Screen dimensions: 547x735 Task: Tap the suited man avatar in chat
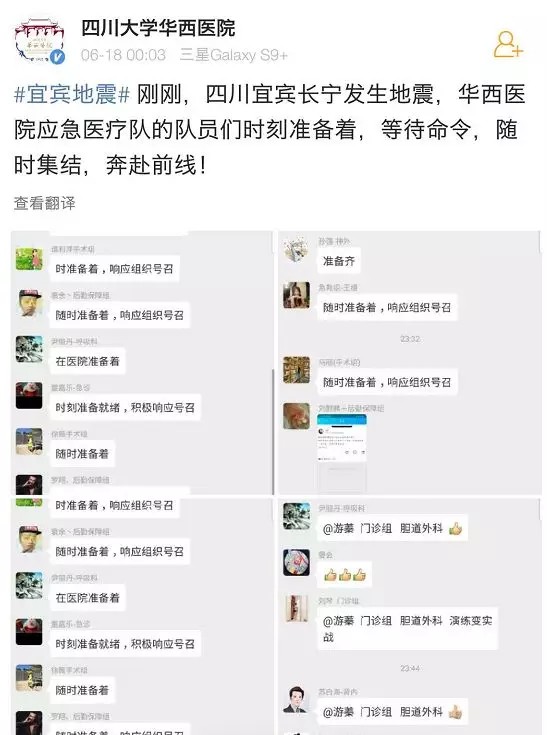tap(296, 699)
